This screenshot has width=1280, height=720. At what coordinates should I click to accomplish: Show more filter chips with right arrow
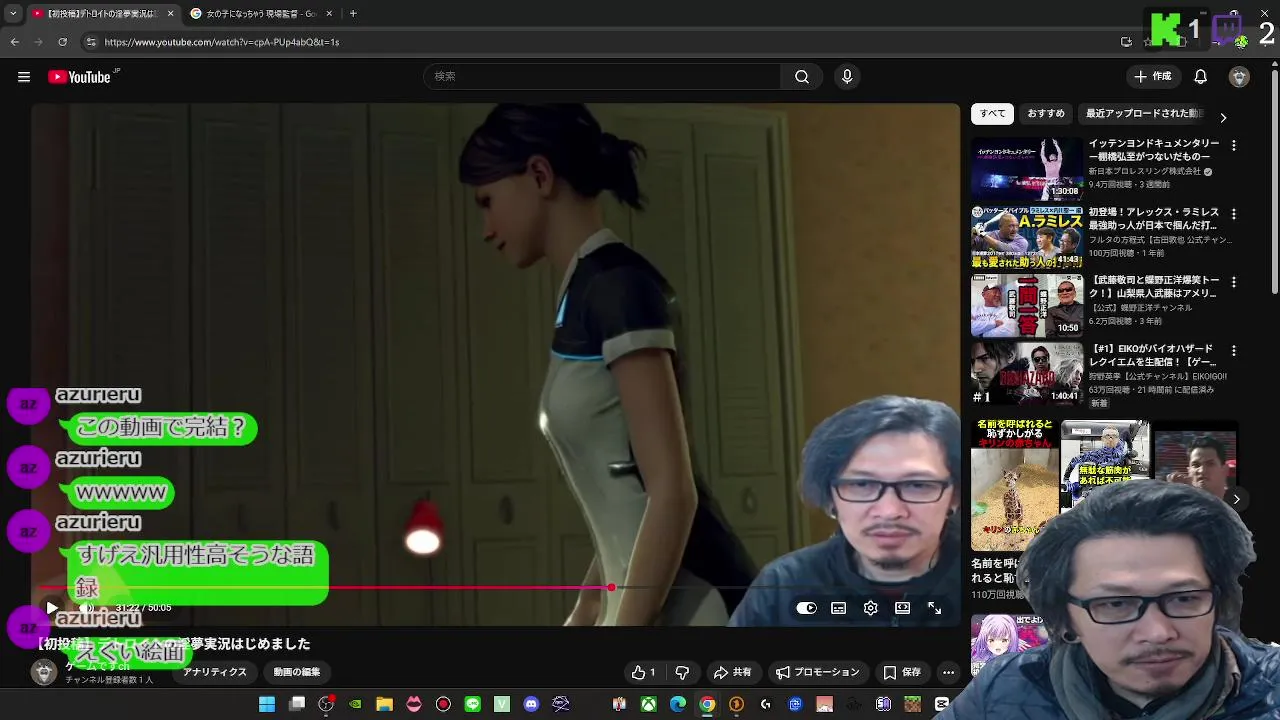coord(1223,117)
